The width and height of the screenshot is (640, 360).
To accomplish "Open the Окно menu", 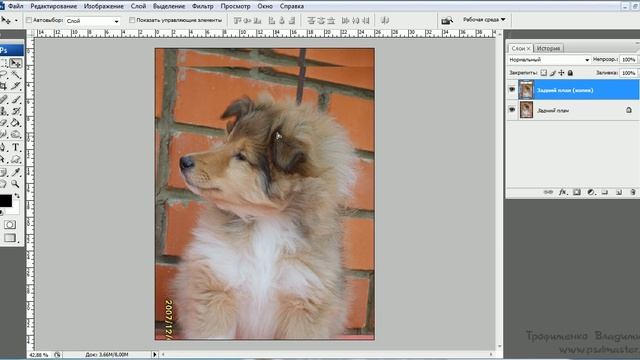I will coord(265,6).
